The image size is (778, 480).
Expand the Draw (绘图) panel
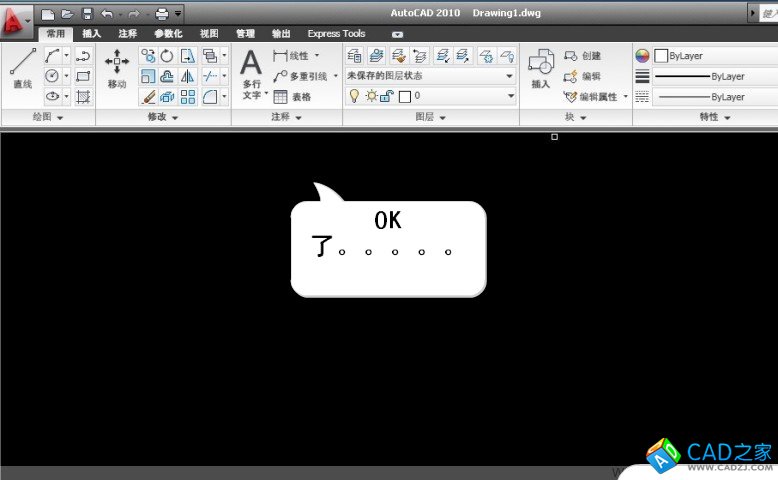pos(48,117)
